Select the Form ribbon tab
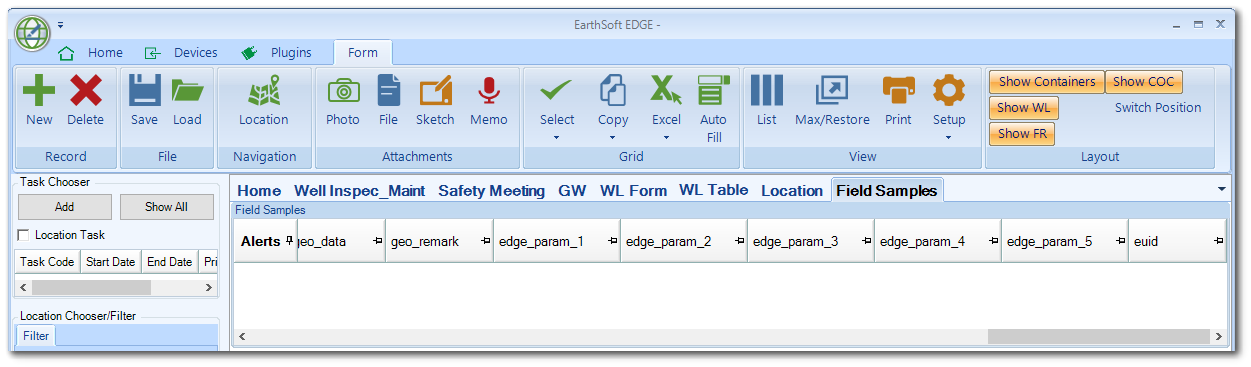 point(363,53)
